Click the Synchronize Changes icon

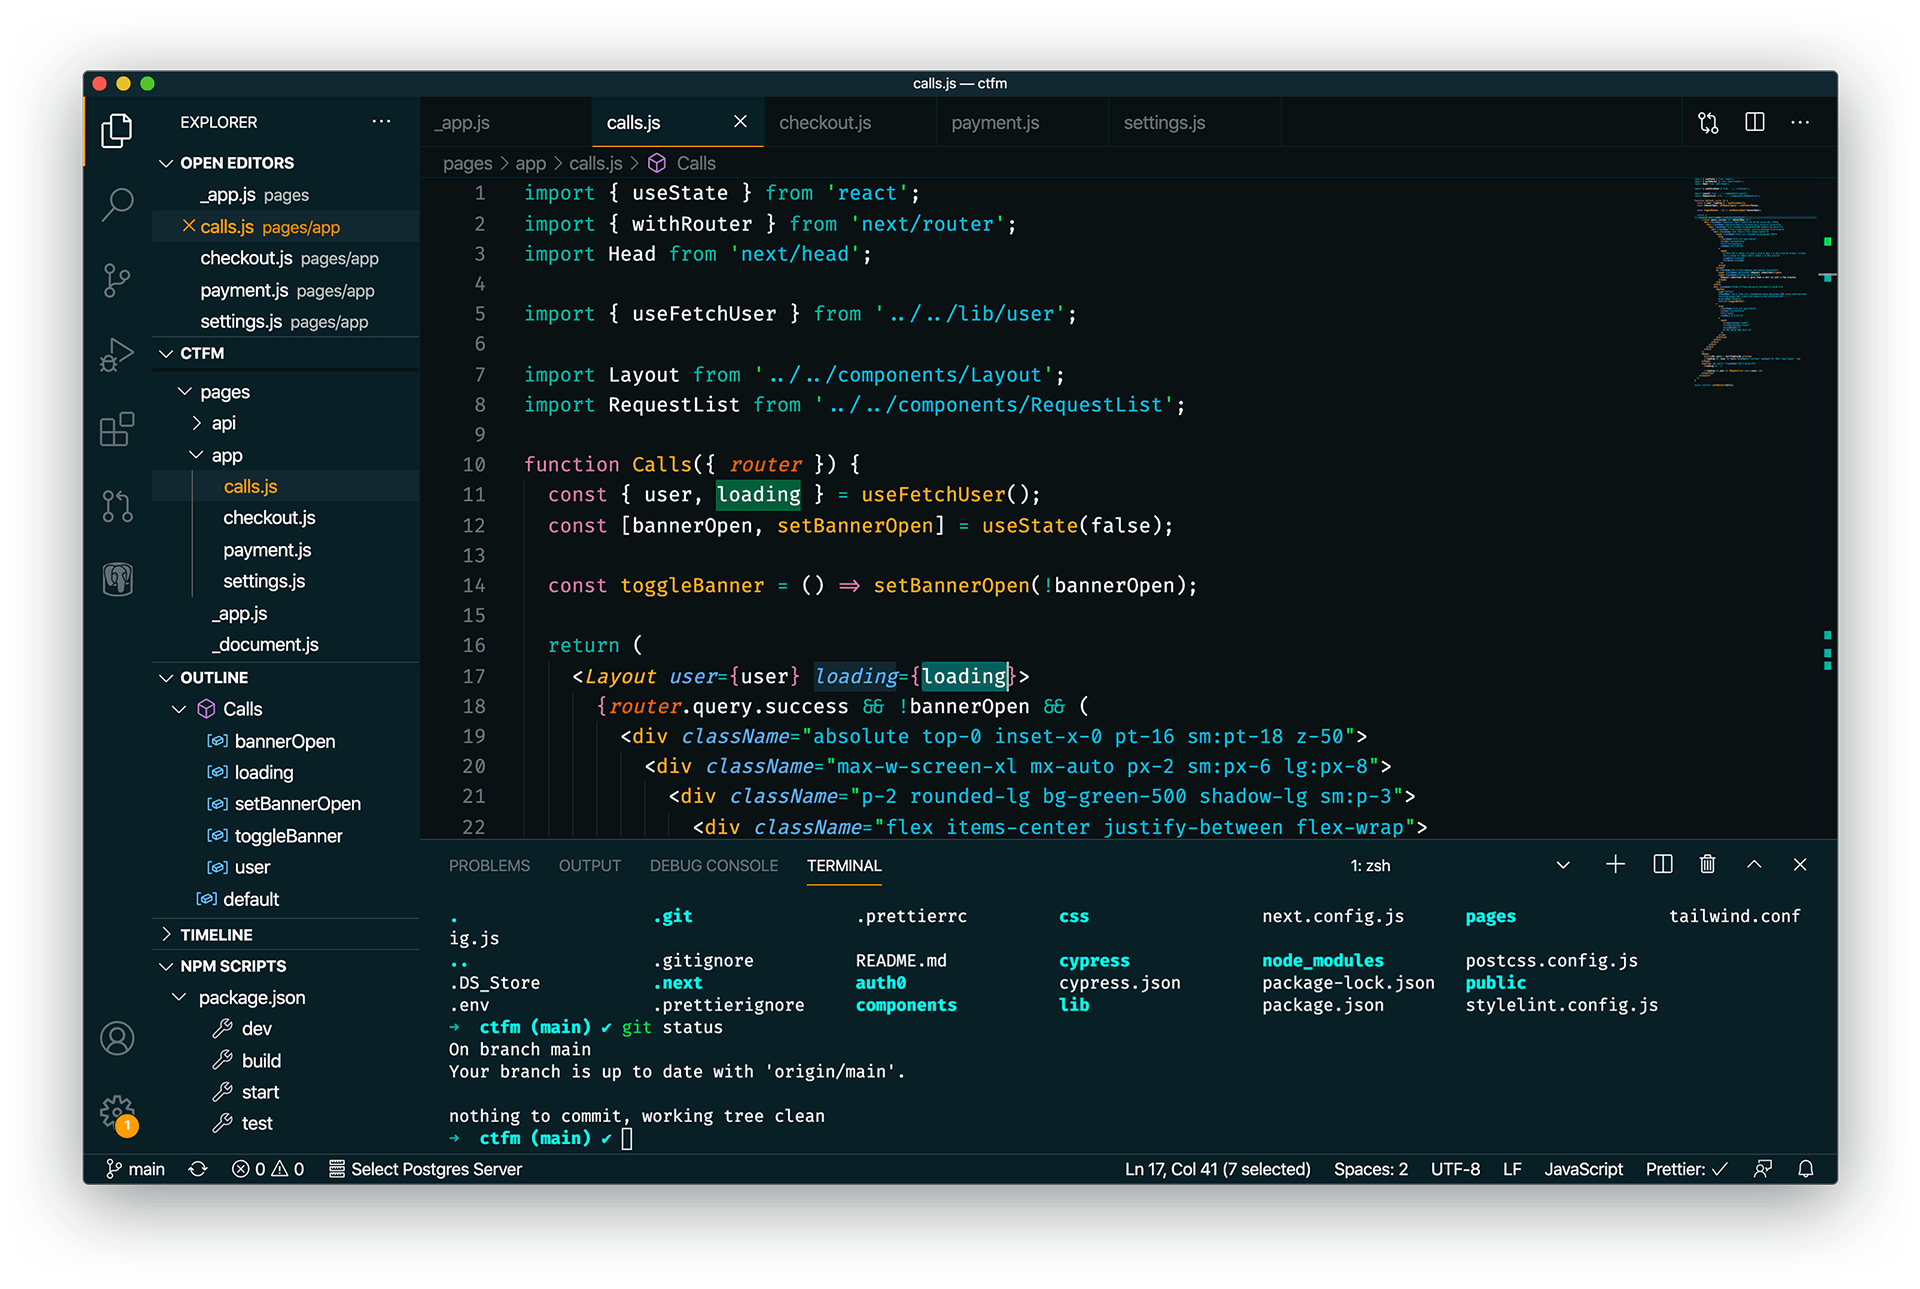(x=198, y=1169)
